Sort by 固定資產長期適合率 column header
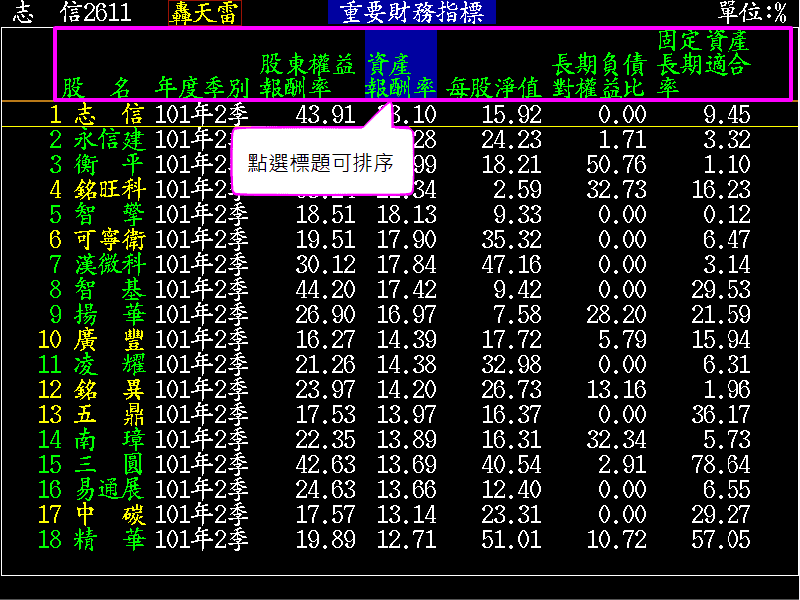 tap(704, 64)
